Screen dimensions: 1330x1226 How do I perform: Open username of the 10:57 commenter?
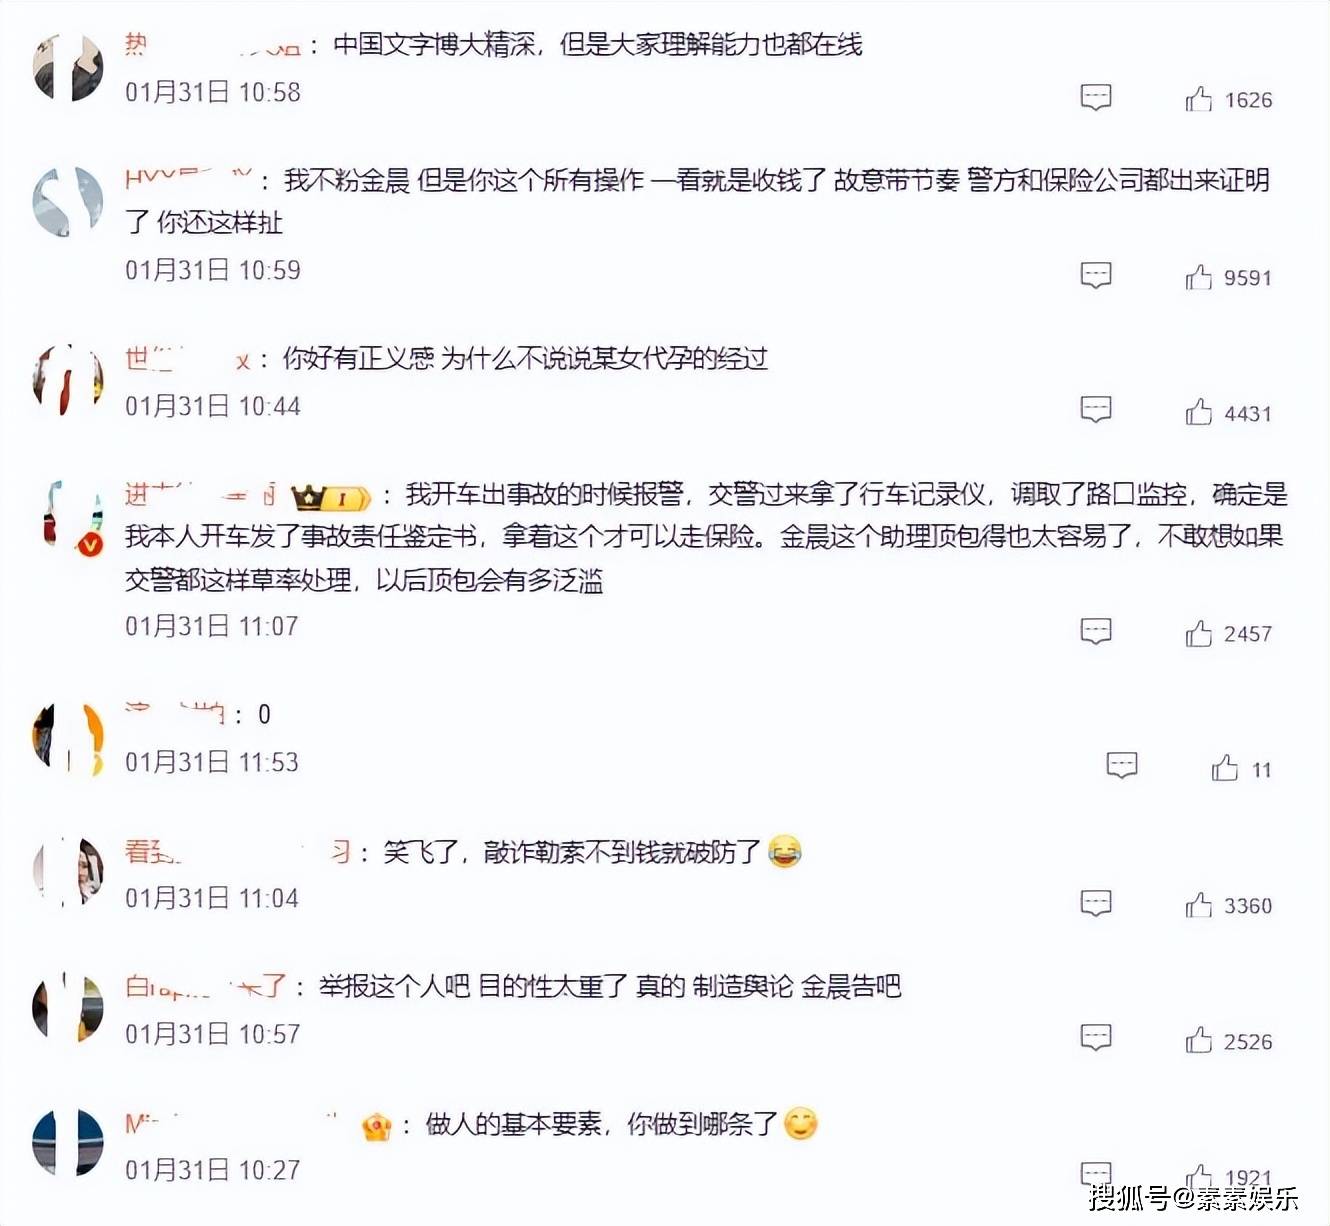206,987
